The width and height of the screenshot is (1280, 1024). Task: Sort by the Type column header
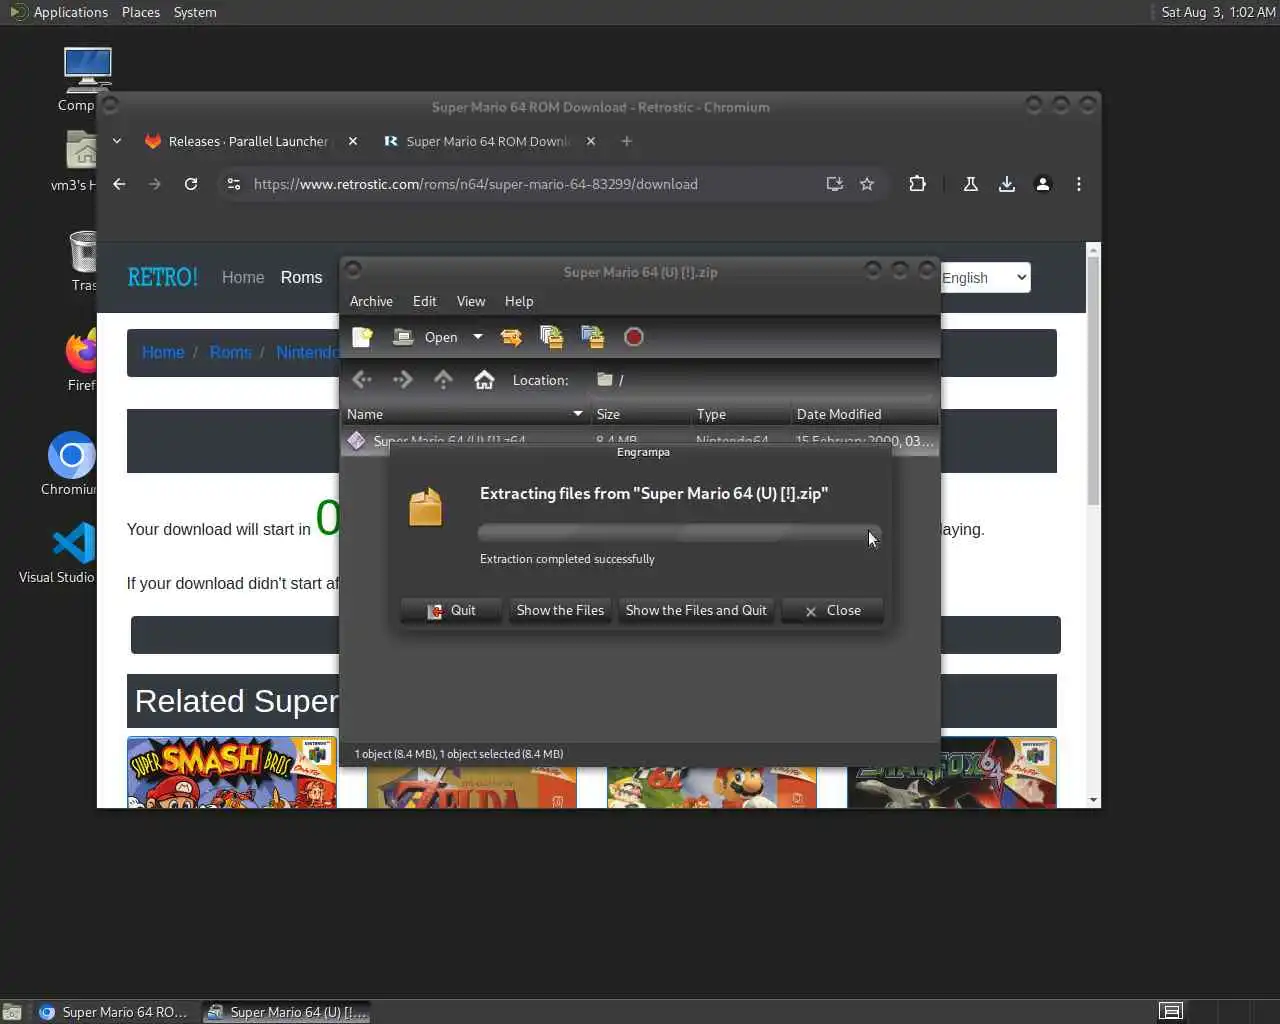tap(740, 414)
